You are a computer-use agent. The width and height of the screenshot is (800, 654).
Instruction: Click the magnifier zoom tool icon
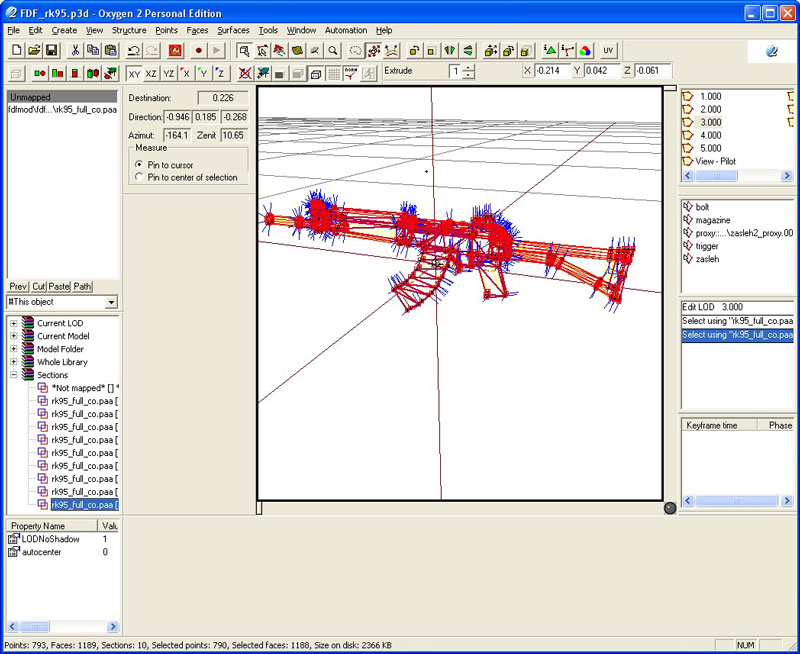pyautogui.click(x=333, y=50)
